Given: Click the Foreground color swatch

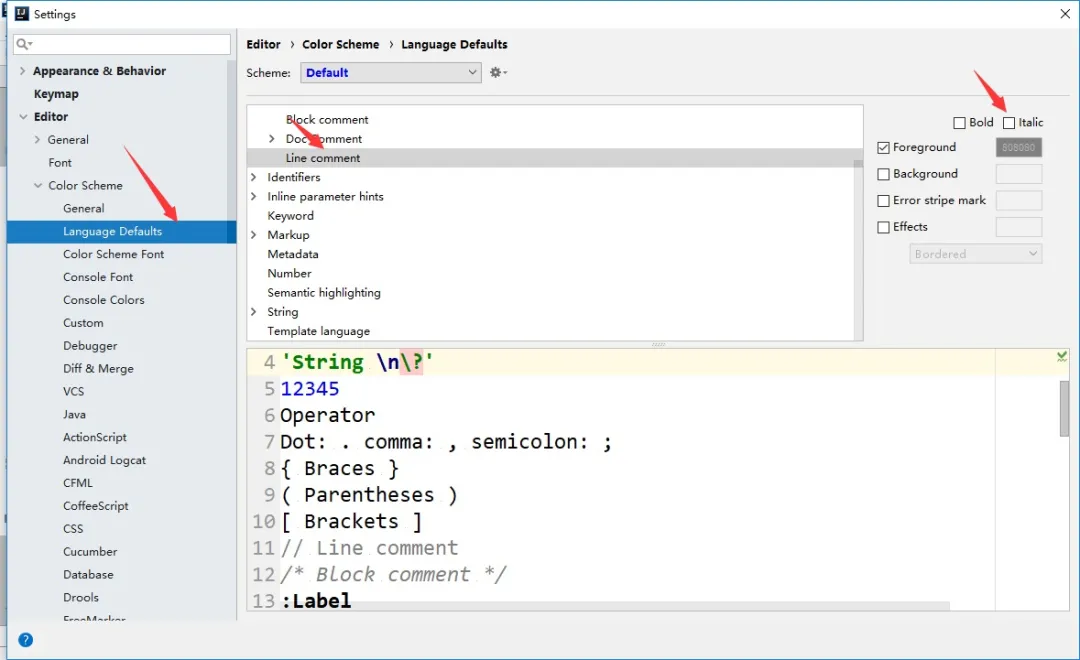Looking at the screenshot, I should point(1019,148).
